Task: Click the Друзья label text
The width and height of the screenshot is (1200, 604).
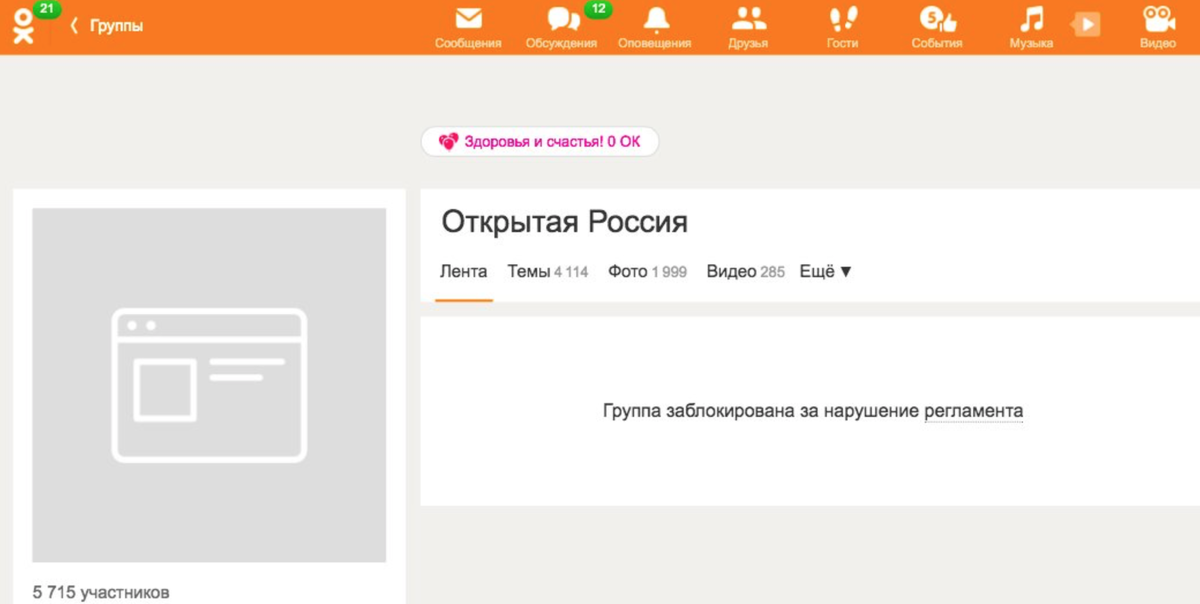Action: (x=748, y=43)
